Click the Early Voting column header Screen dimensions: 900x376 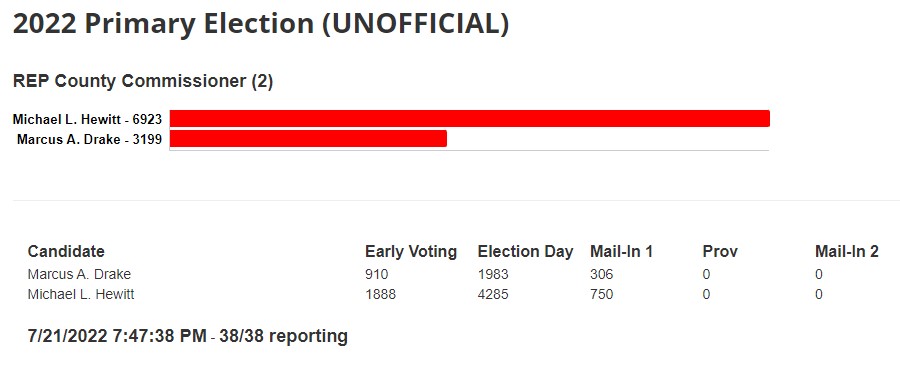tap(411, 251)
